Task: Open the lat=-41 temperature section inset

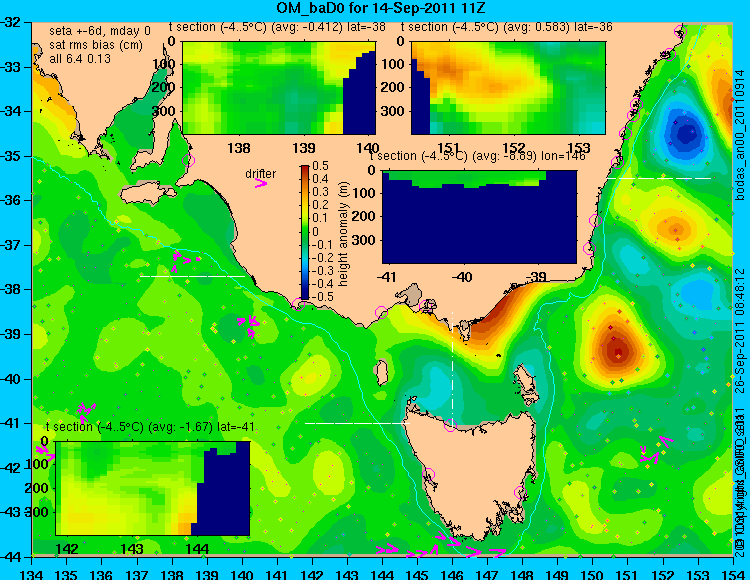Action: point(153,488)
